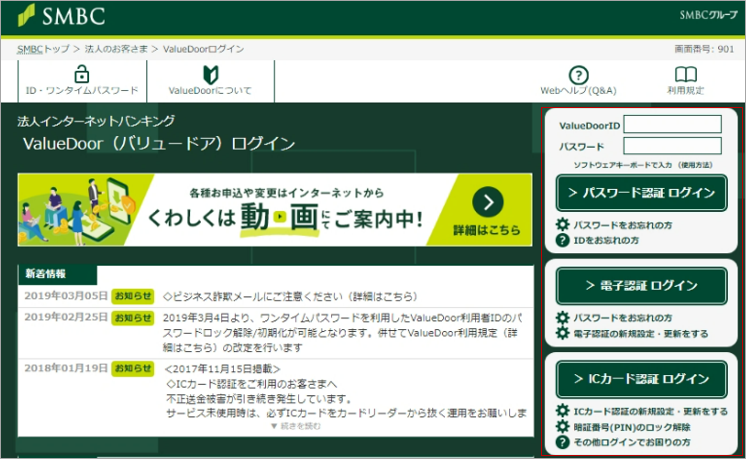Click the パスワード認証 ログイン button

[x=641, y=193]
